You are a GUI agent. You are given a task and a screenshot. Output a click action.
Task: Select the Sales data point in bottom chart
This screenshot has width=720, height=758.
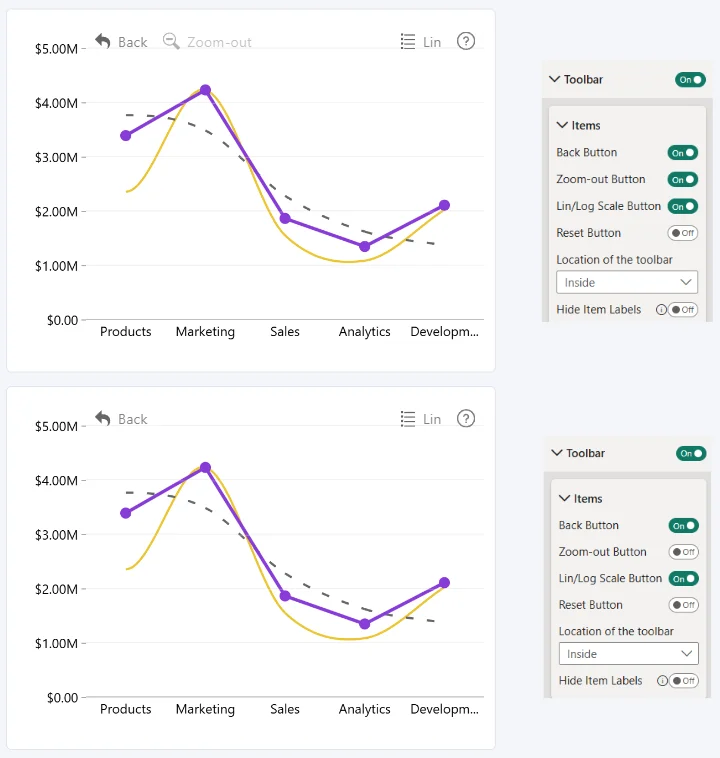click(x=285, y=596)
